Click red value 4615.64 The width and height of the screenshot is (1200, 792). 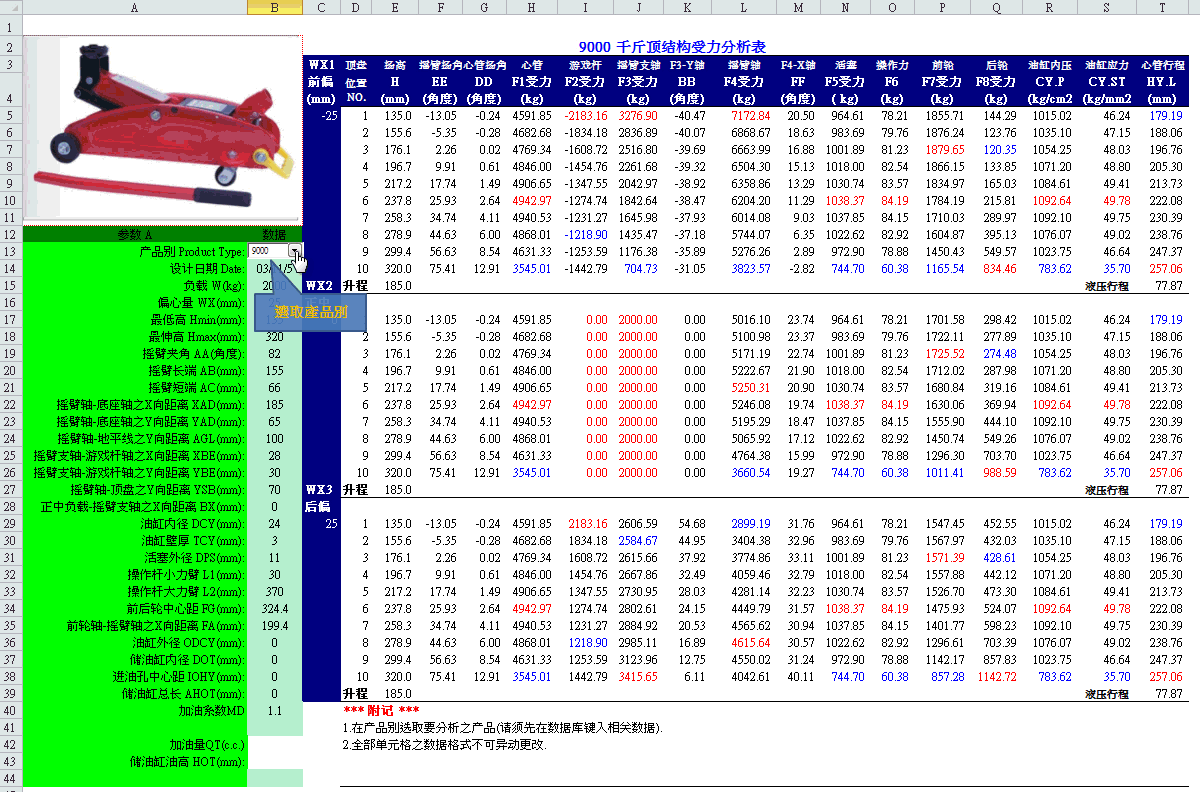click(x=751, y=642)
